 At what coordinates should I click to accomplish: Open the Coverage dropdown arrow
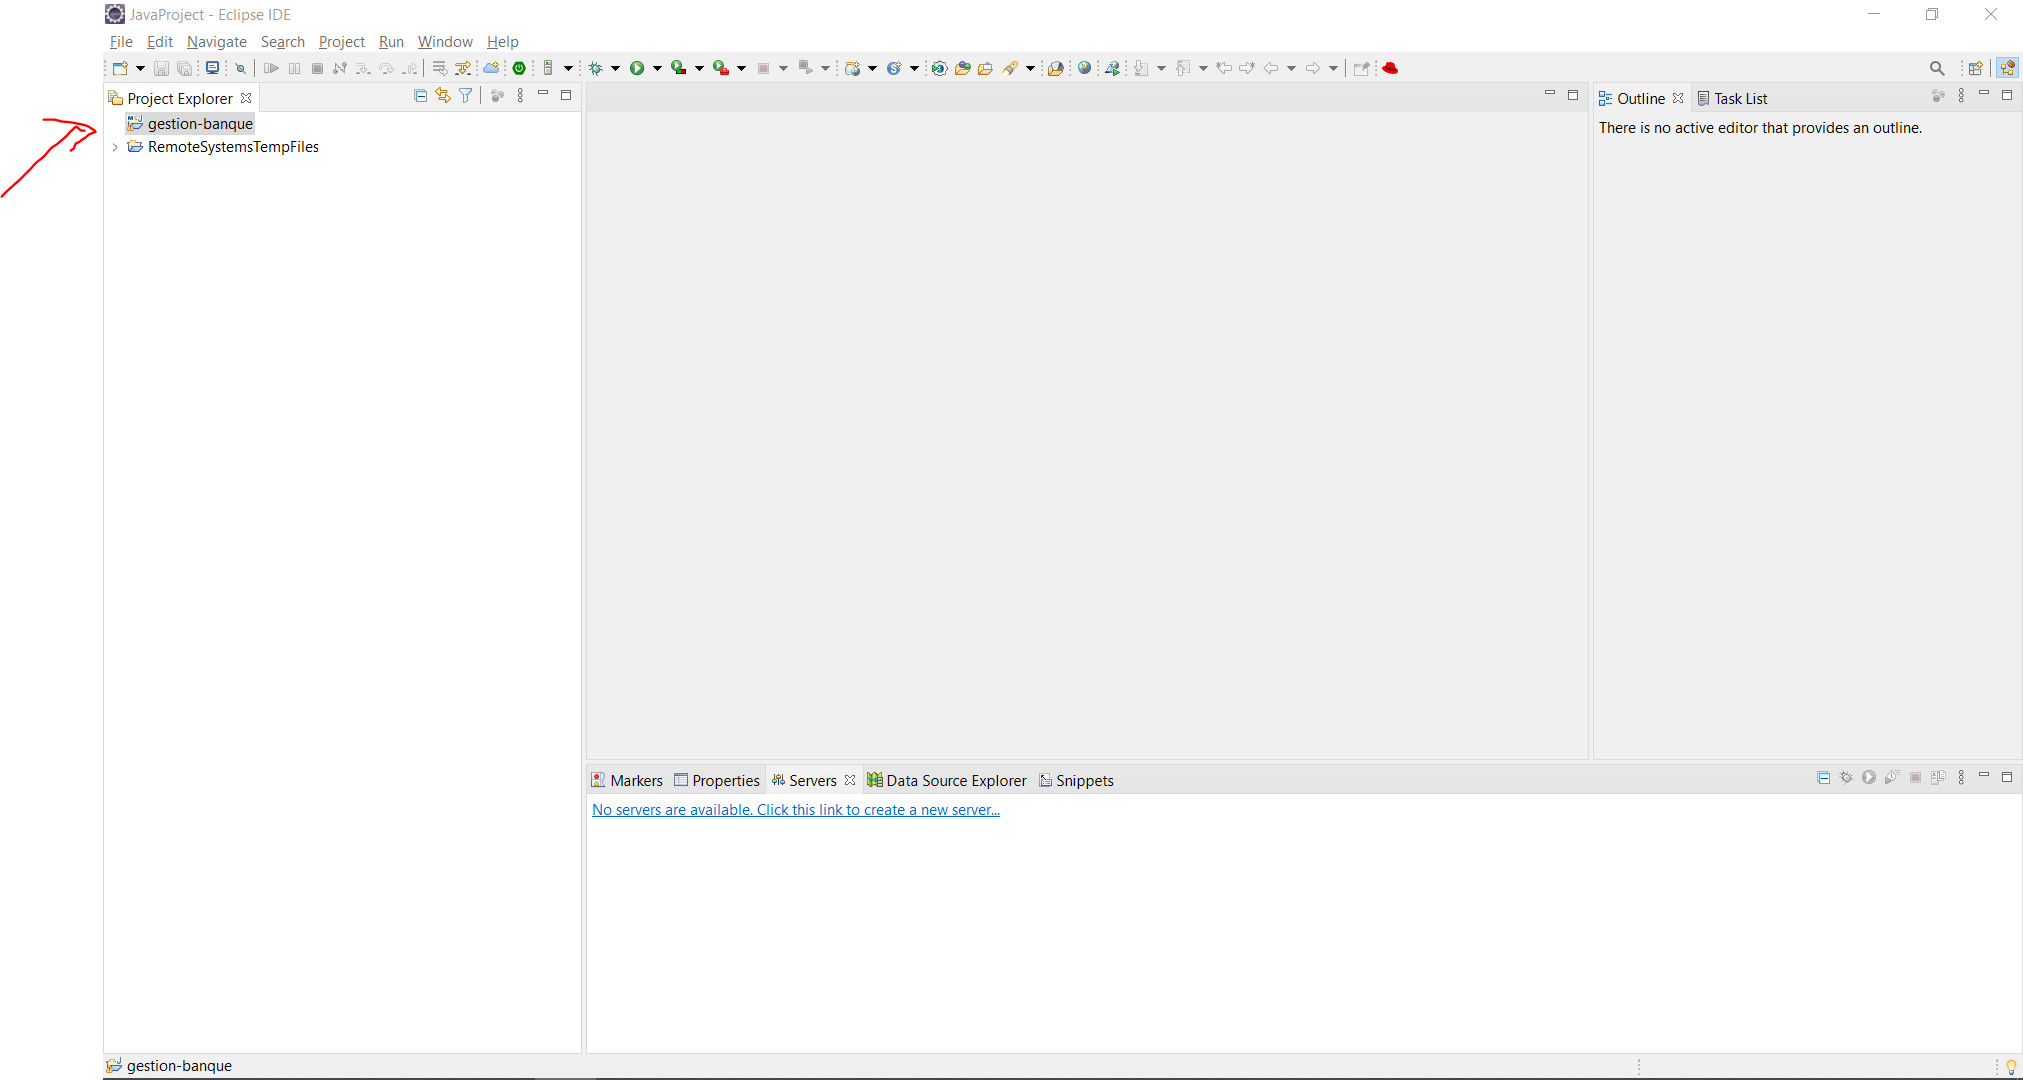pos(699,68)
